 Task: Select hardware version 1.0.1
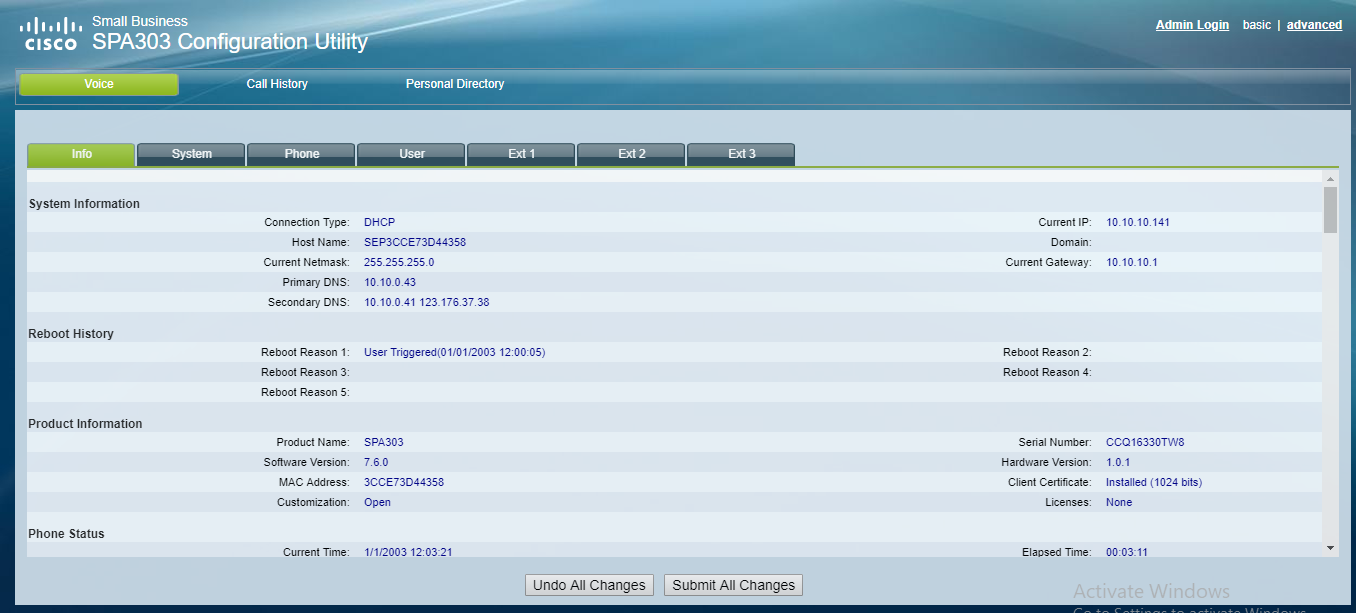tap(1118, 462)
